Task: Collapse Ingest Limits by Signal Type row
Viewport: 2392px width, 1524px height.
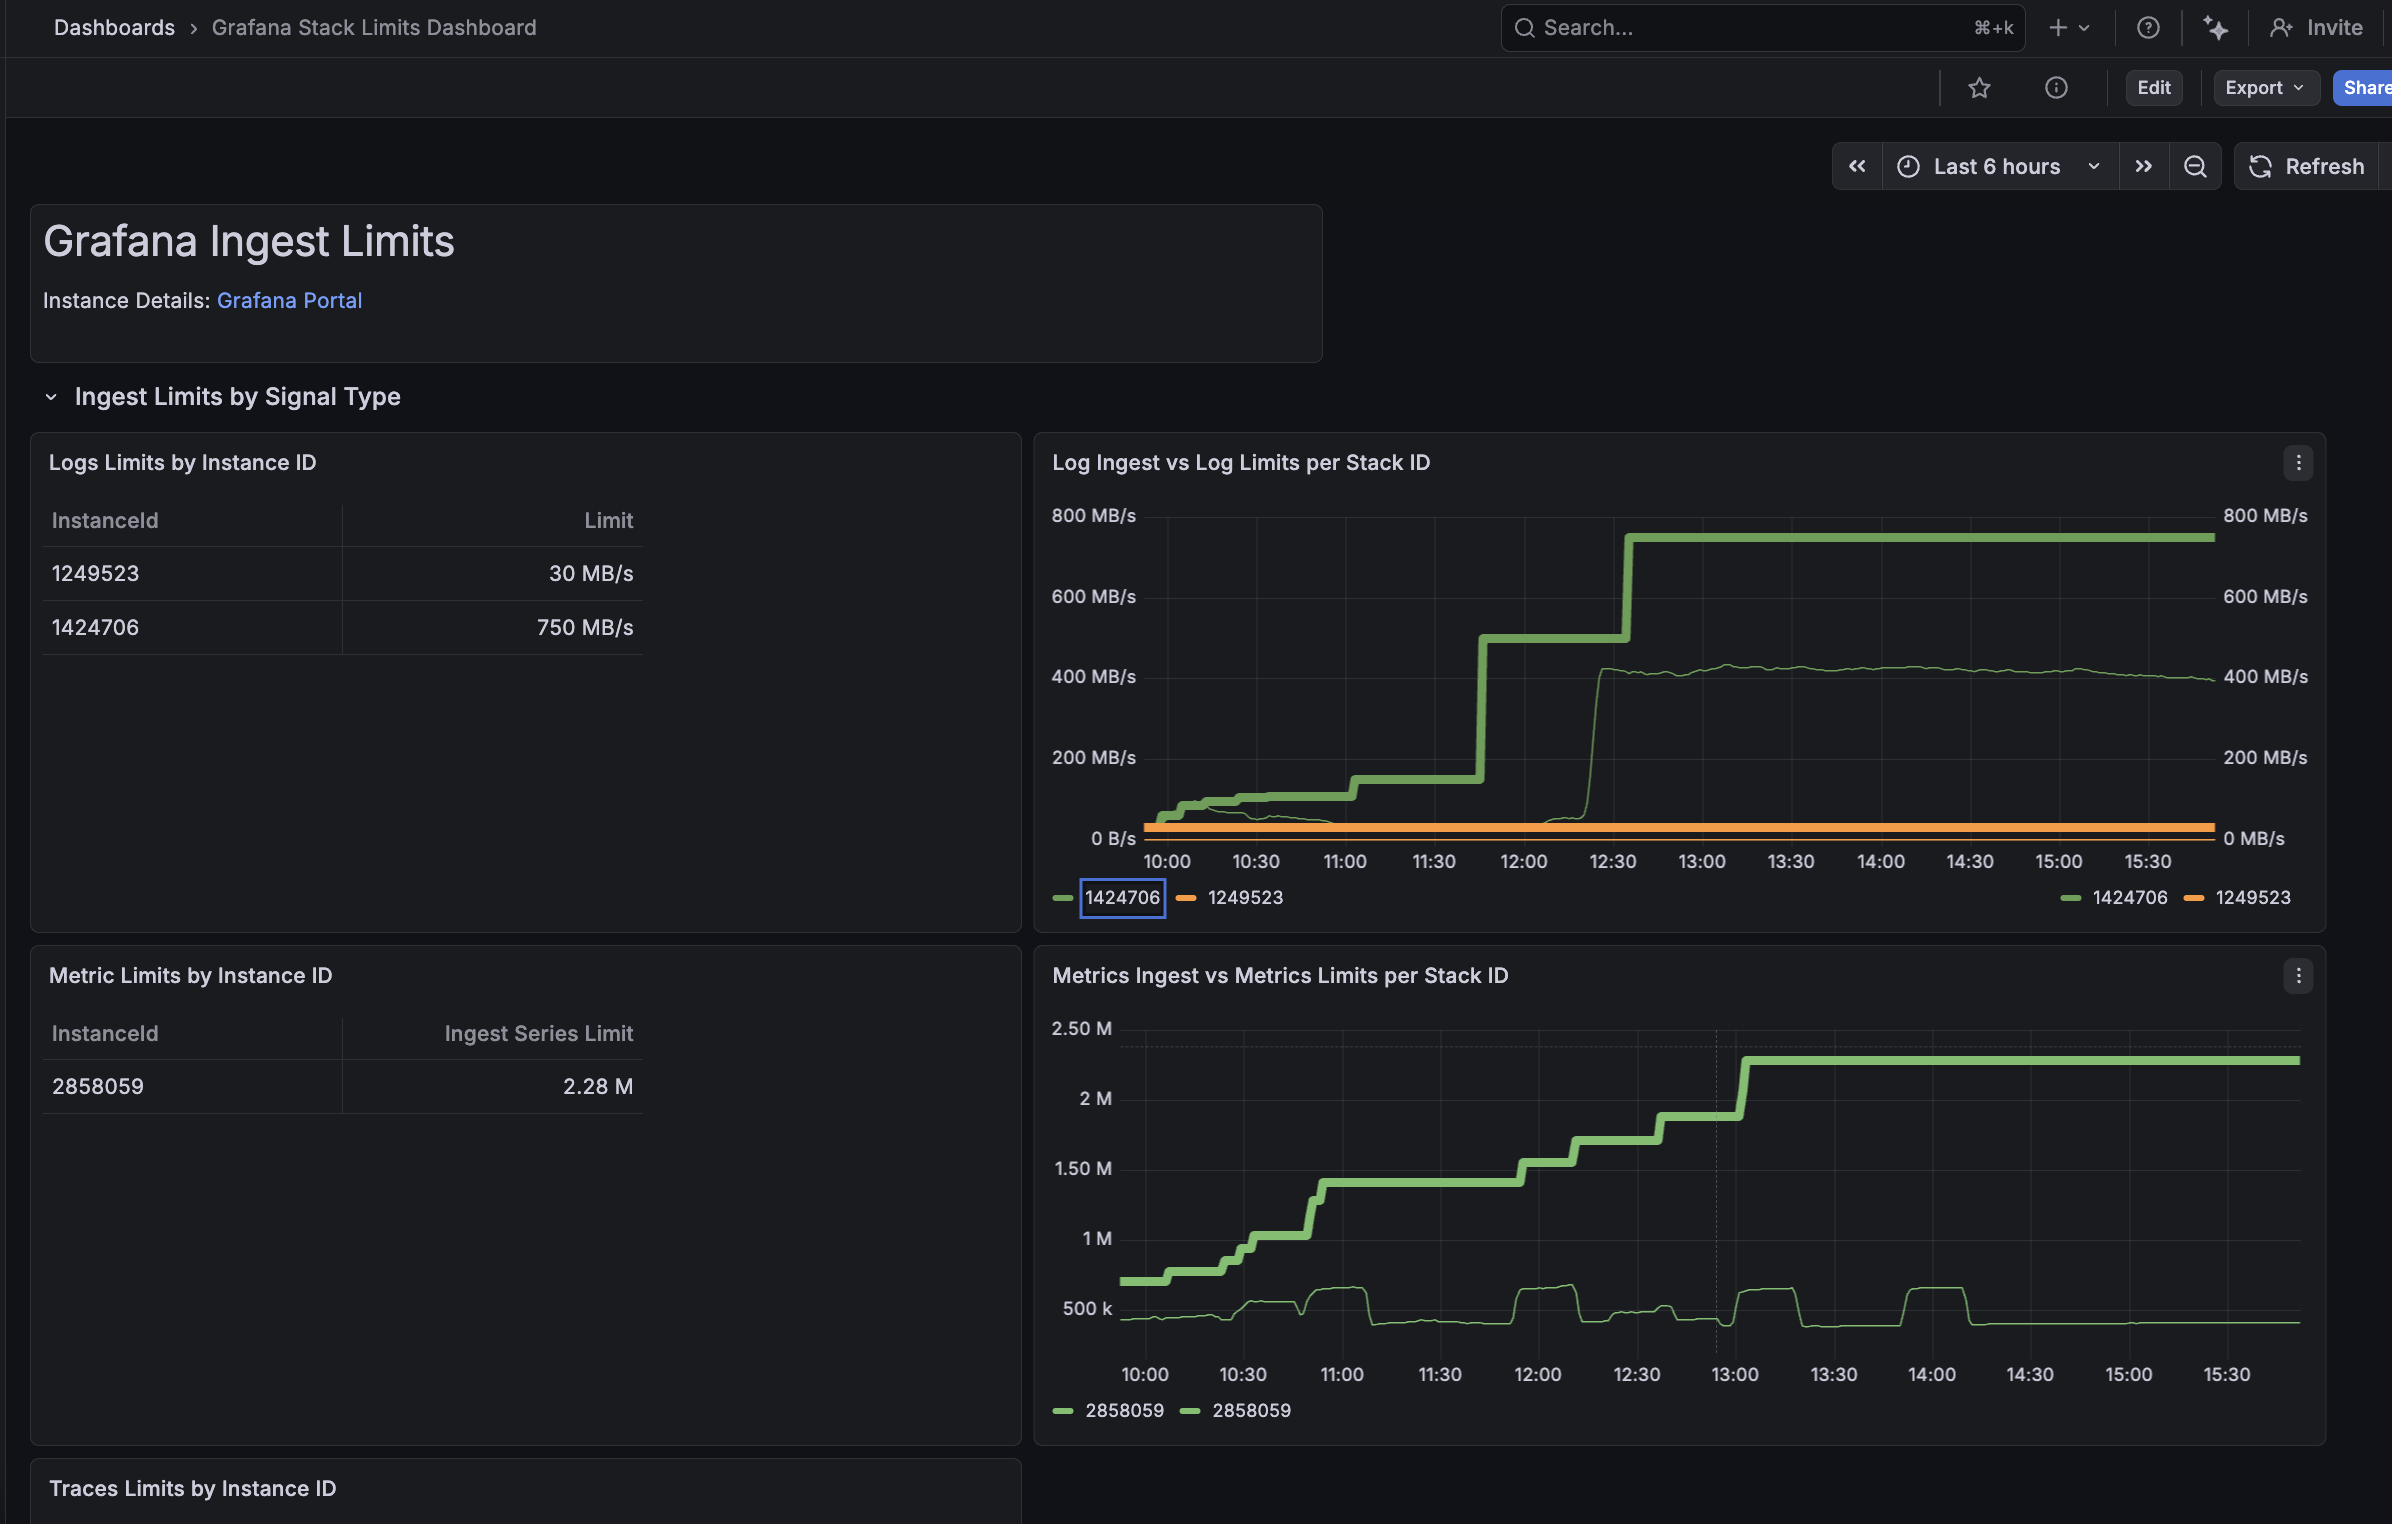Action: pos(51,397)
